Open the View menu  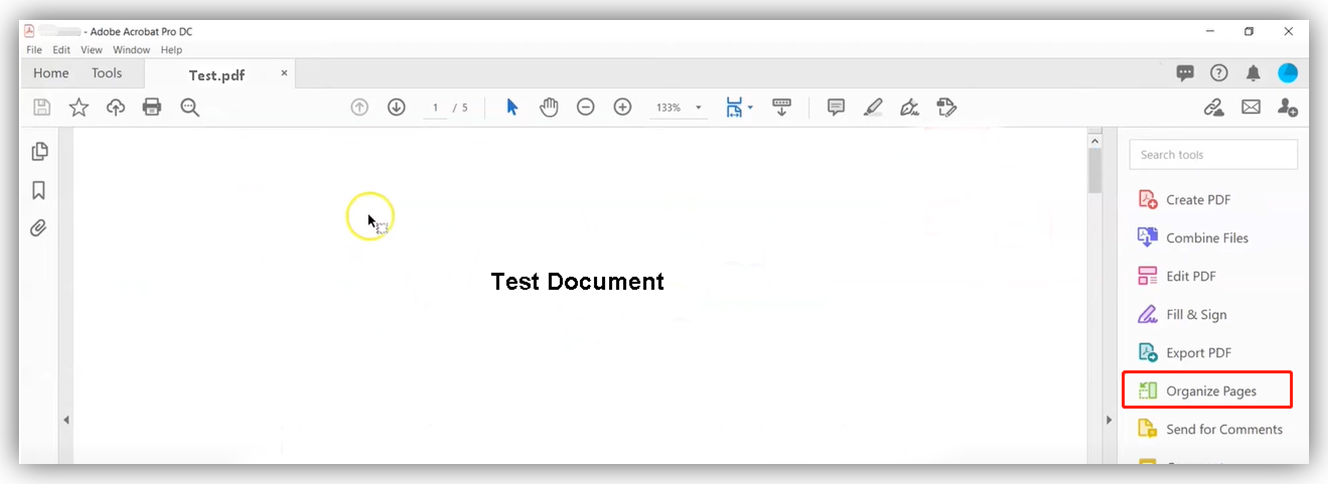point(92,50)
